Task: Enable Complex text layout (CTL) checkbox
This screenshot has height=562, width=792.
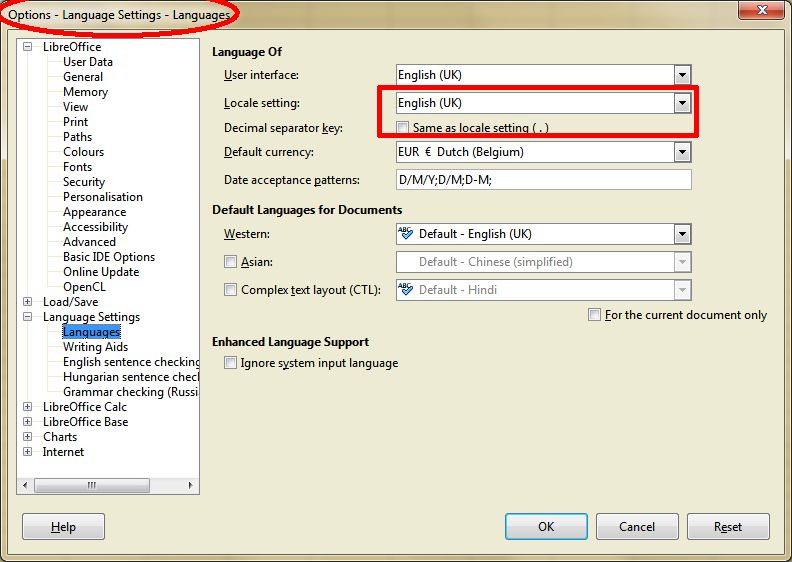Action: click(x=231, y=290)
